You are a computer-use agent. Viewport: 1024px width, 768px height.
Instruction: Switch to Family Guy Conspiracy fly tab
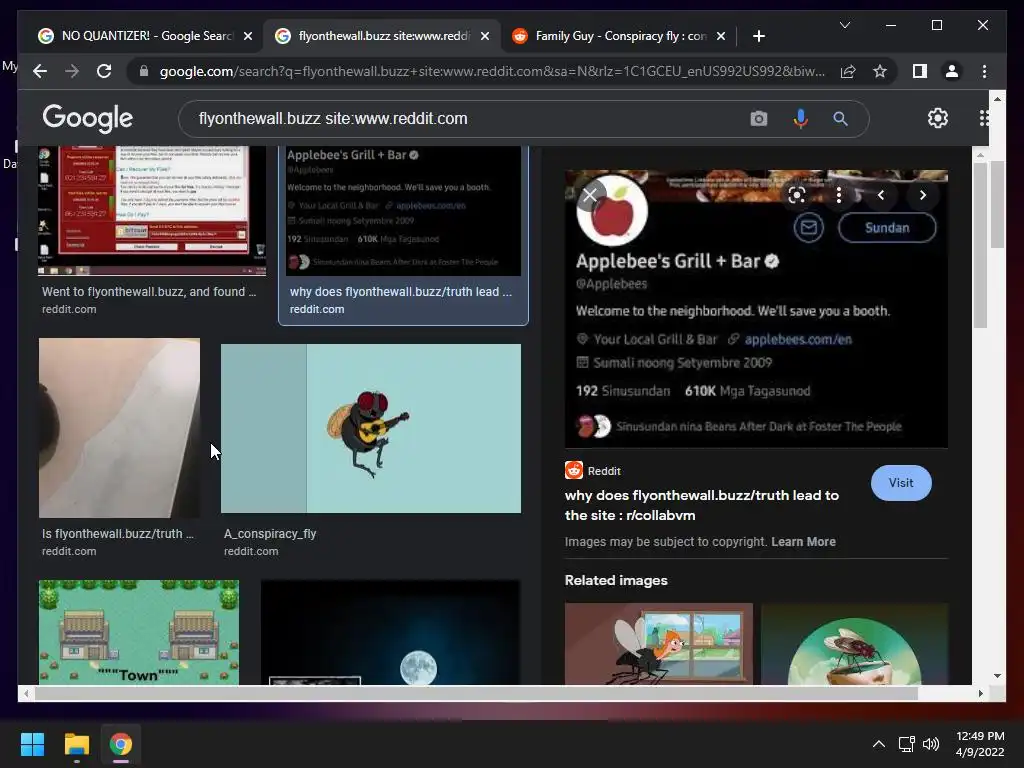tap(619, 36)
